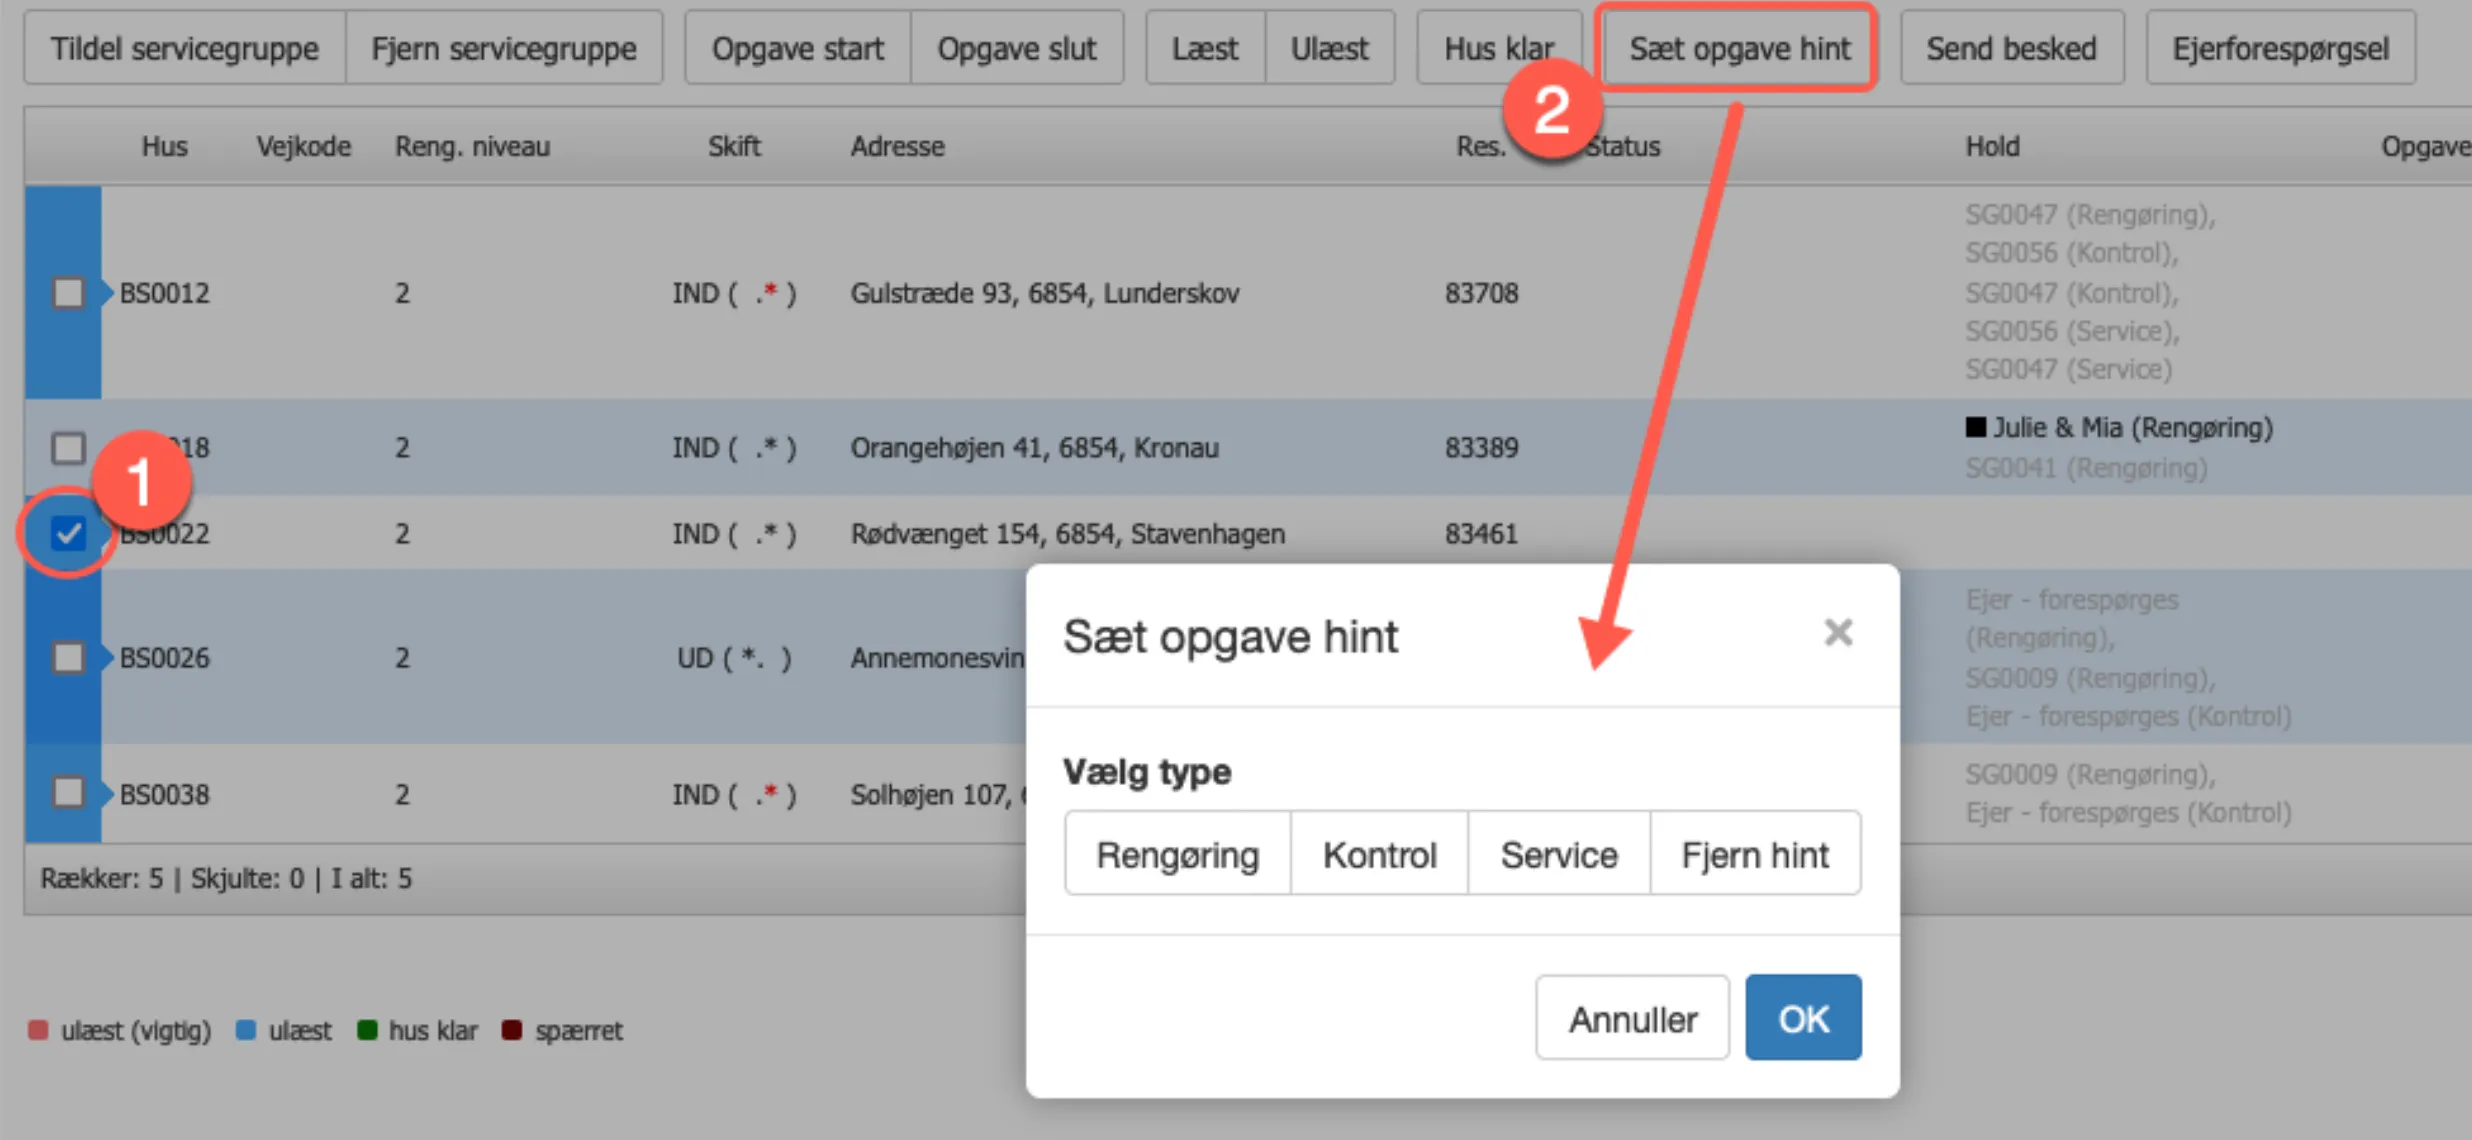Pick Service in Vælg type
This screenshot has height=1140, width=2472.
coord(1558,854)
